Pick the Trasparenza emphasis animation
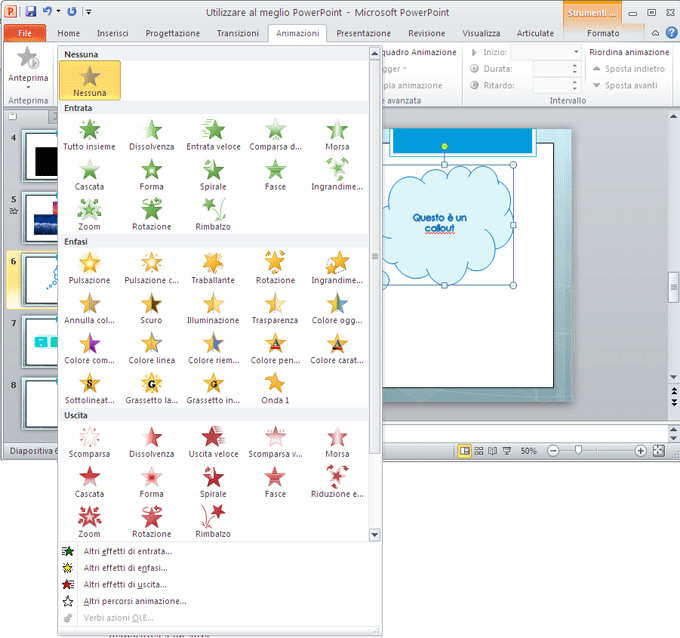Image resolution: width=680 pixels, height=638 pixels. pos(275,308)
